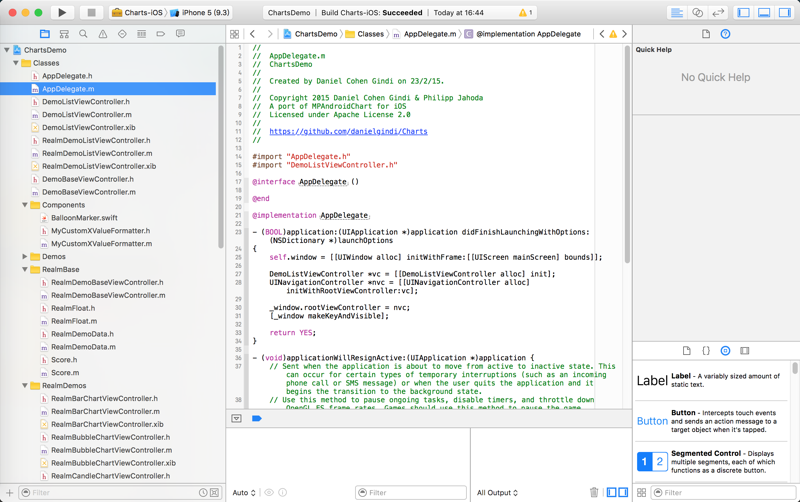Toggle the Navigator panel visibility

pos(743,13)
